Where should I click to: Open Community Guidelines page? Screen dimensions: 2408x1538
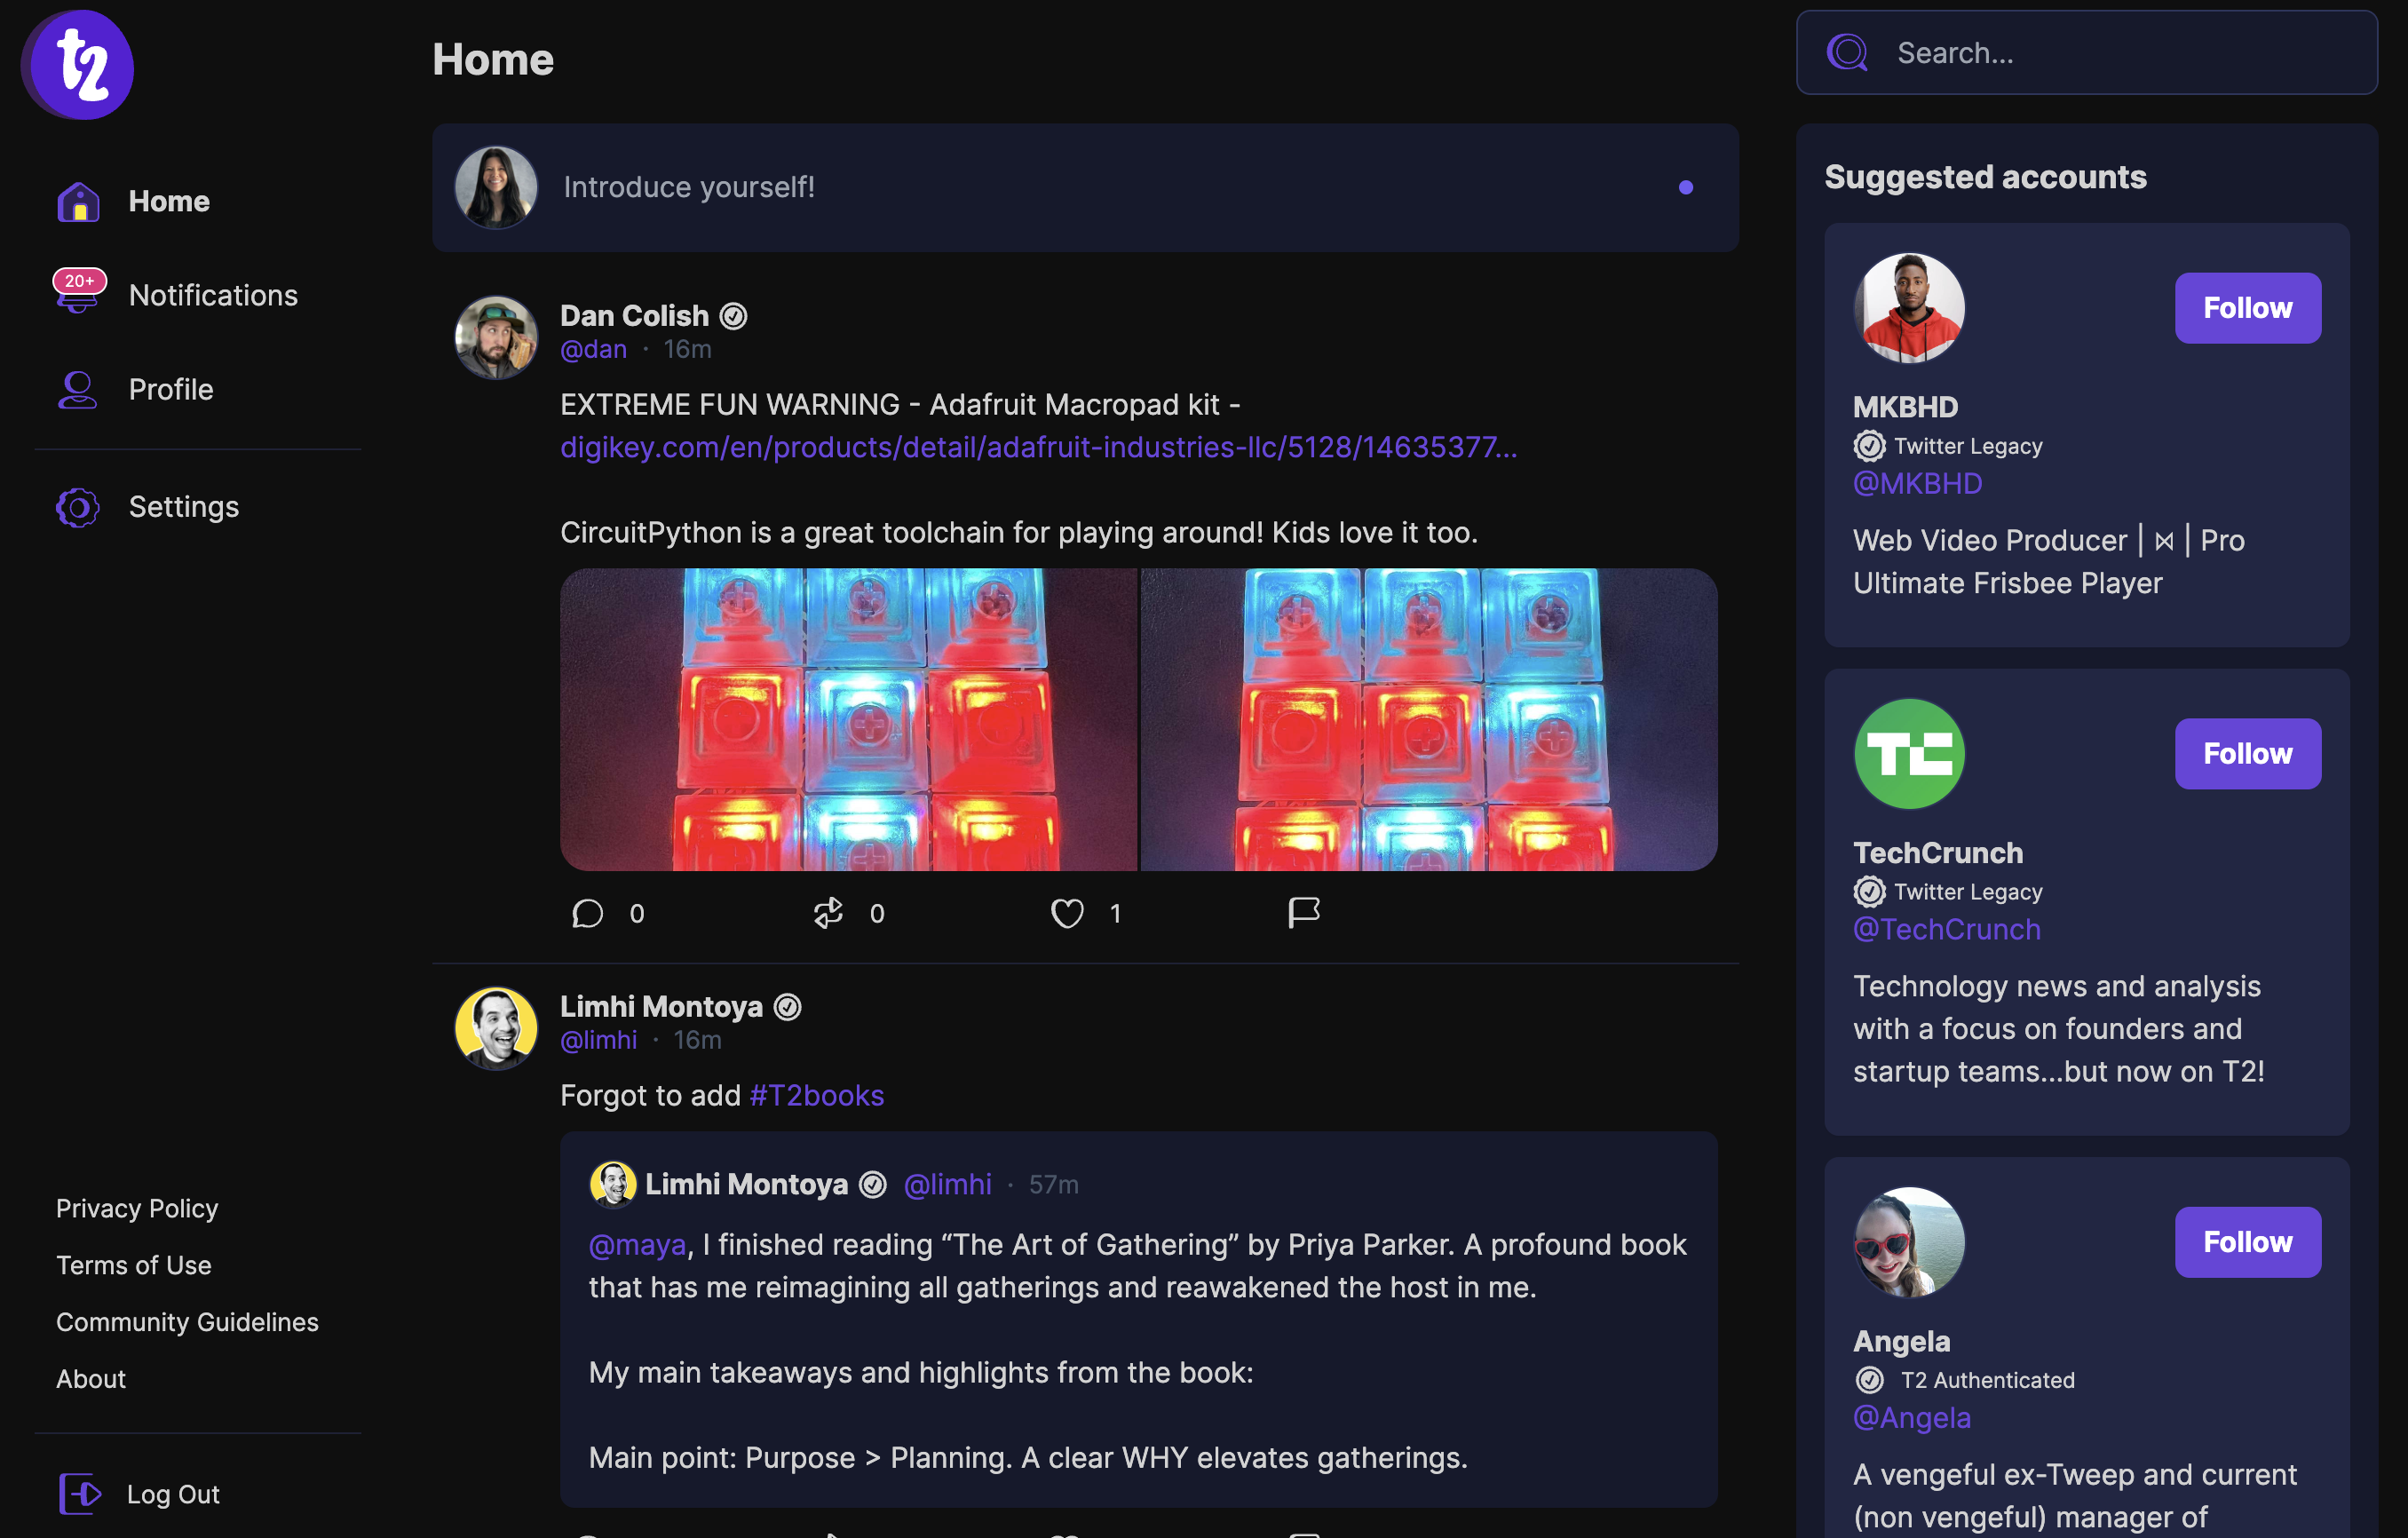[188, 1320]
